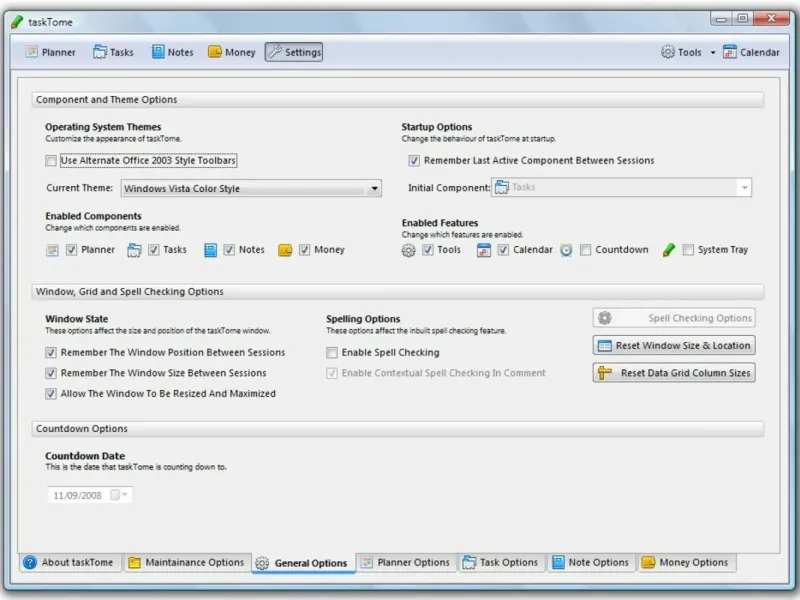The width and height of the screenshot is (800, 600).
Task: Toggle the Planner component checkbox
Action: (71, 249)
